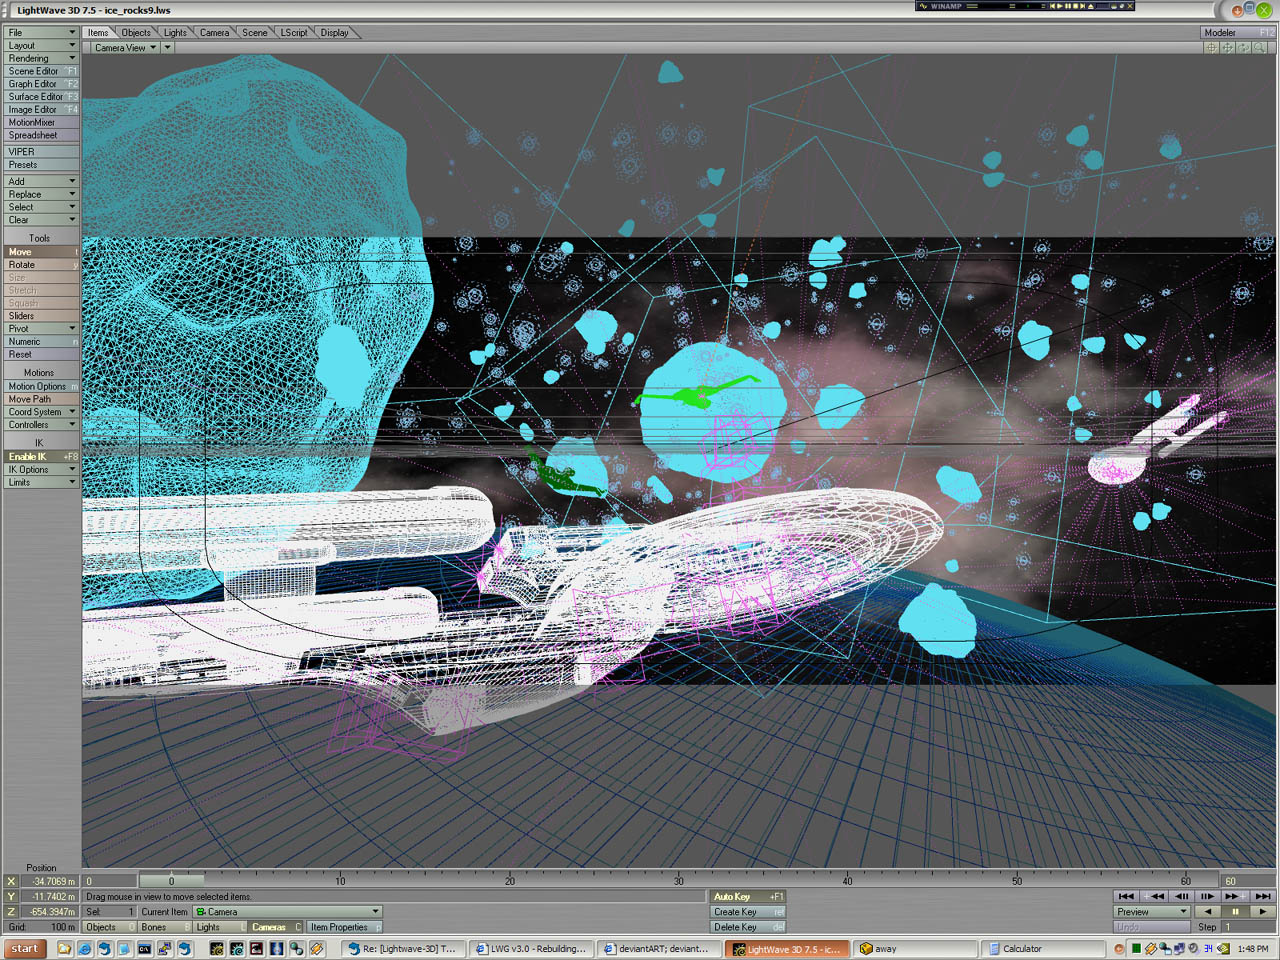The height and width of the screenshot is (960, 1280).
Task: Click the Windows start button
Action: (x=24, y=949)
